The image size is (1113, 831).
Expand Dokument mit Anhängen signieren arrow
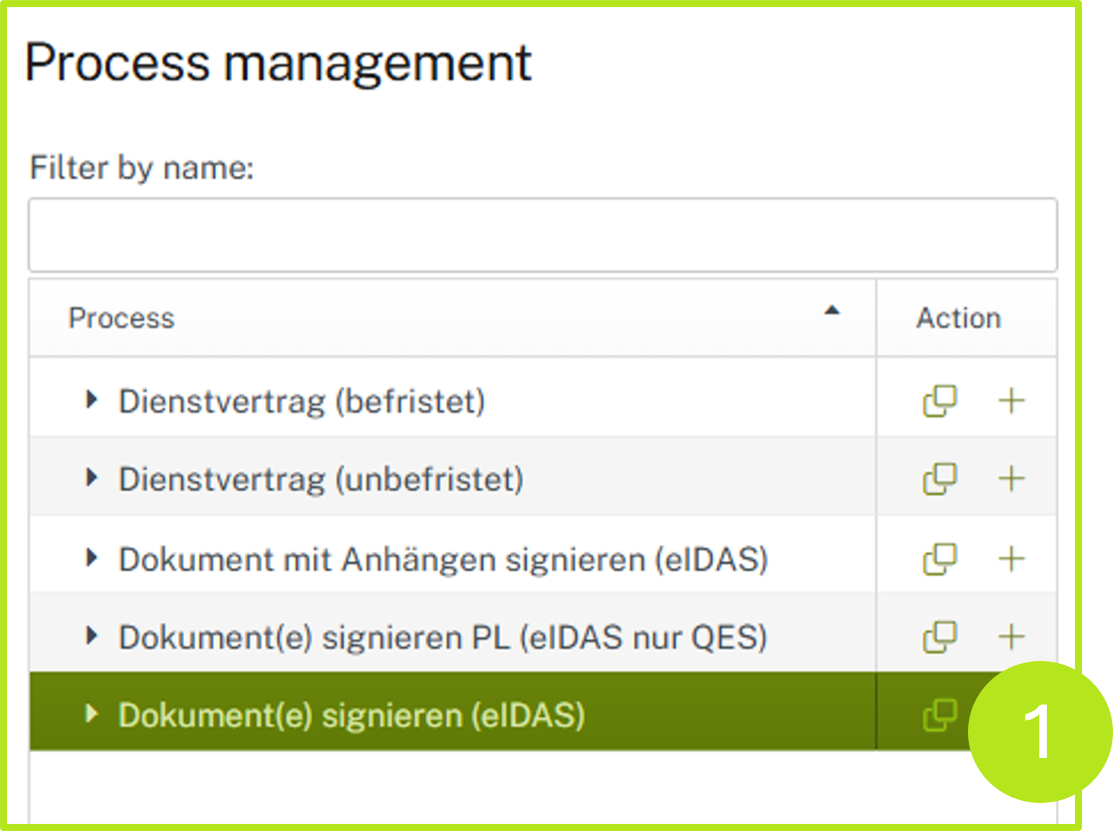(92, 558)
